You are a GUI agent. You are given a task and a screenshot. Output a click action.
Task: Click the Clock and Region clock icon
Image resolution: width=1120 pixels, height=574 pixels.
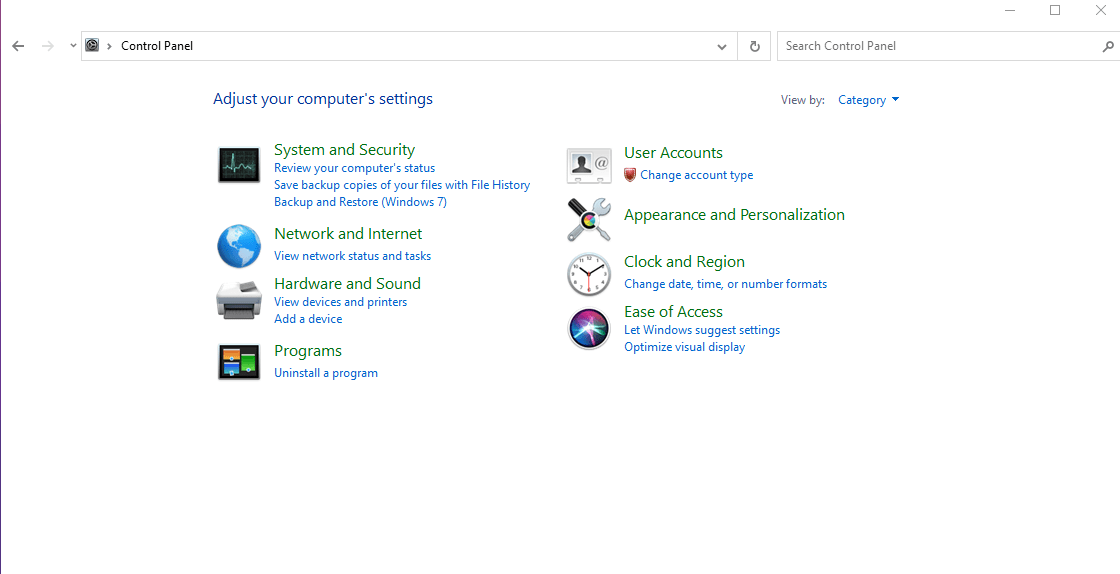tap(588, 275)
